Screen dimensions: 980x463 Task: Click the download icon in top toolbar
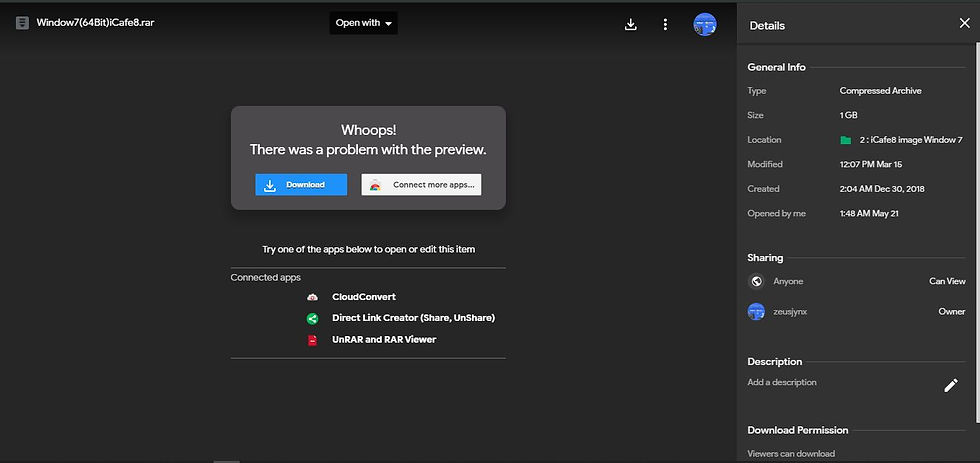coord(631,24)
